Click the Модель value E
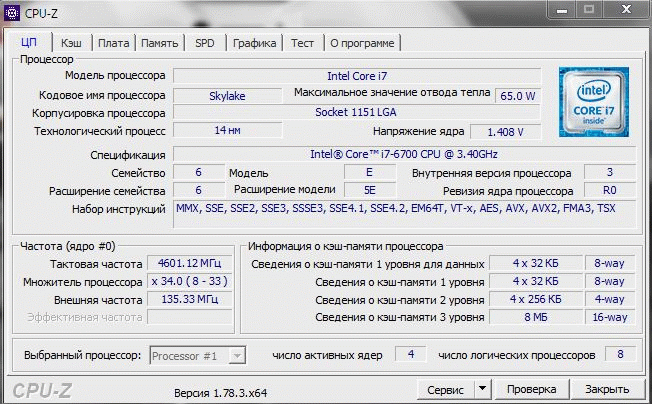This screenshot has width=652, height=404. (x=370, y=172)
